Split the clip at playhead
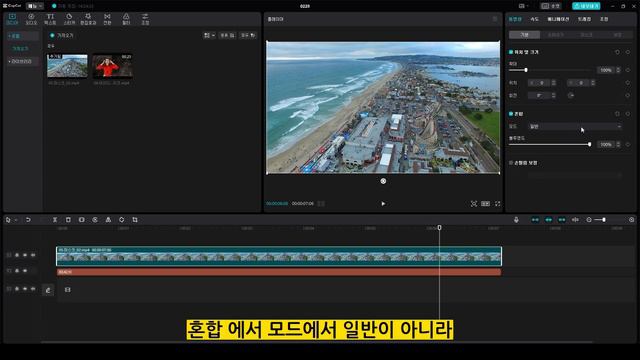The height and width of the screenshot is (360, 640). click(x=55, y=220)
